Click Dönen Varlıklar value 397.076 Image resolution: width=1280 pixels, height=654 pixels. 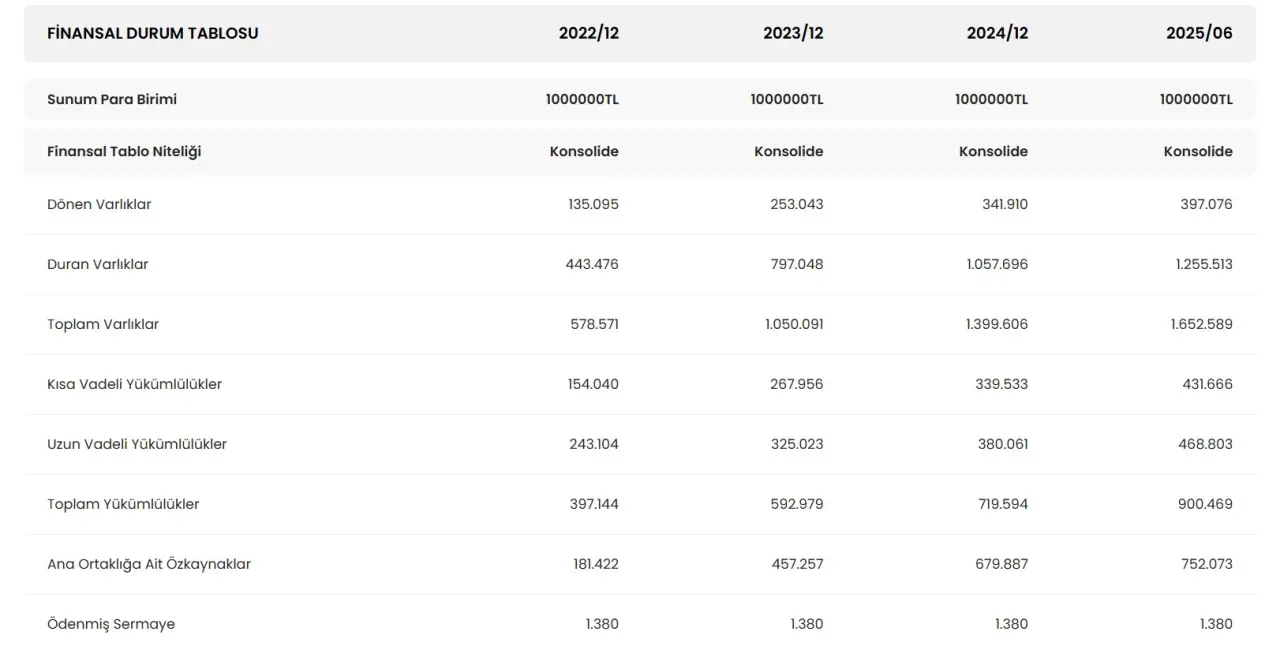tap(1206, 204)
